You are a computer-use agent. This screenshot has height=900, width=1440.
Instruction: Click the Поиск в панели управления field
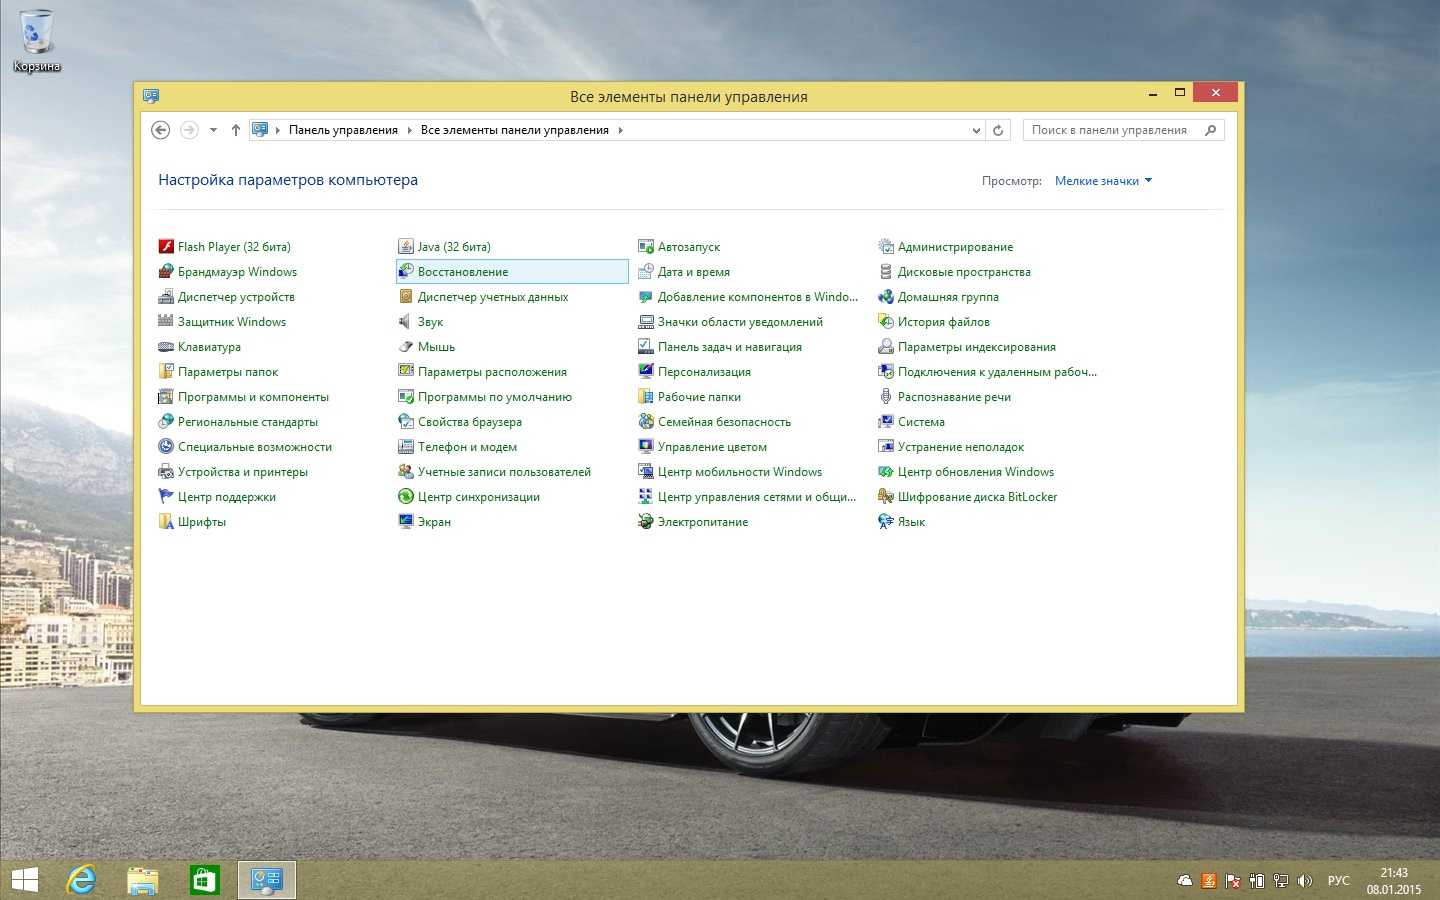click(1110, 130)
